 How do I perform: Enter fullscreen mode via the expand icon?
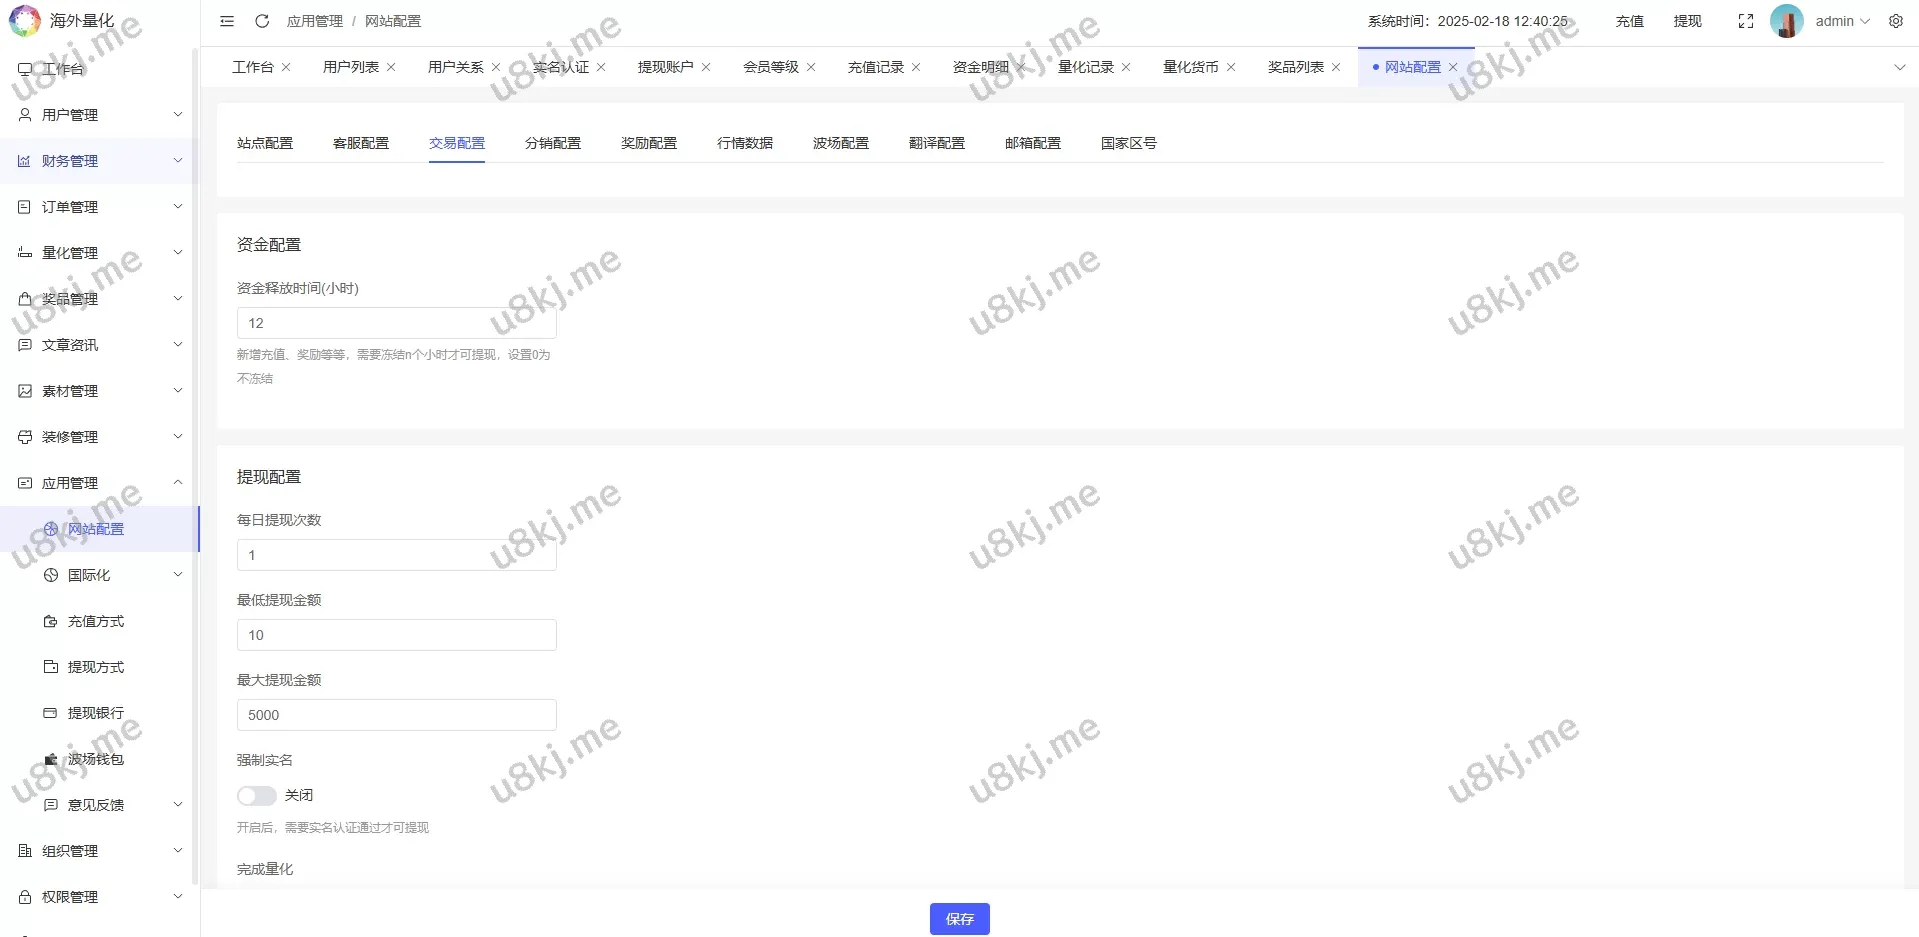coord(1746,21)
